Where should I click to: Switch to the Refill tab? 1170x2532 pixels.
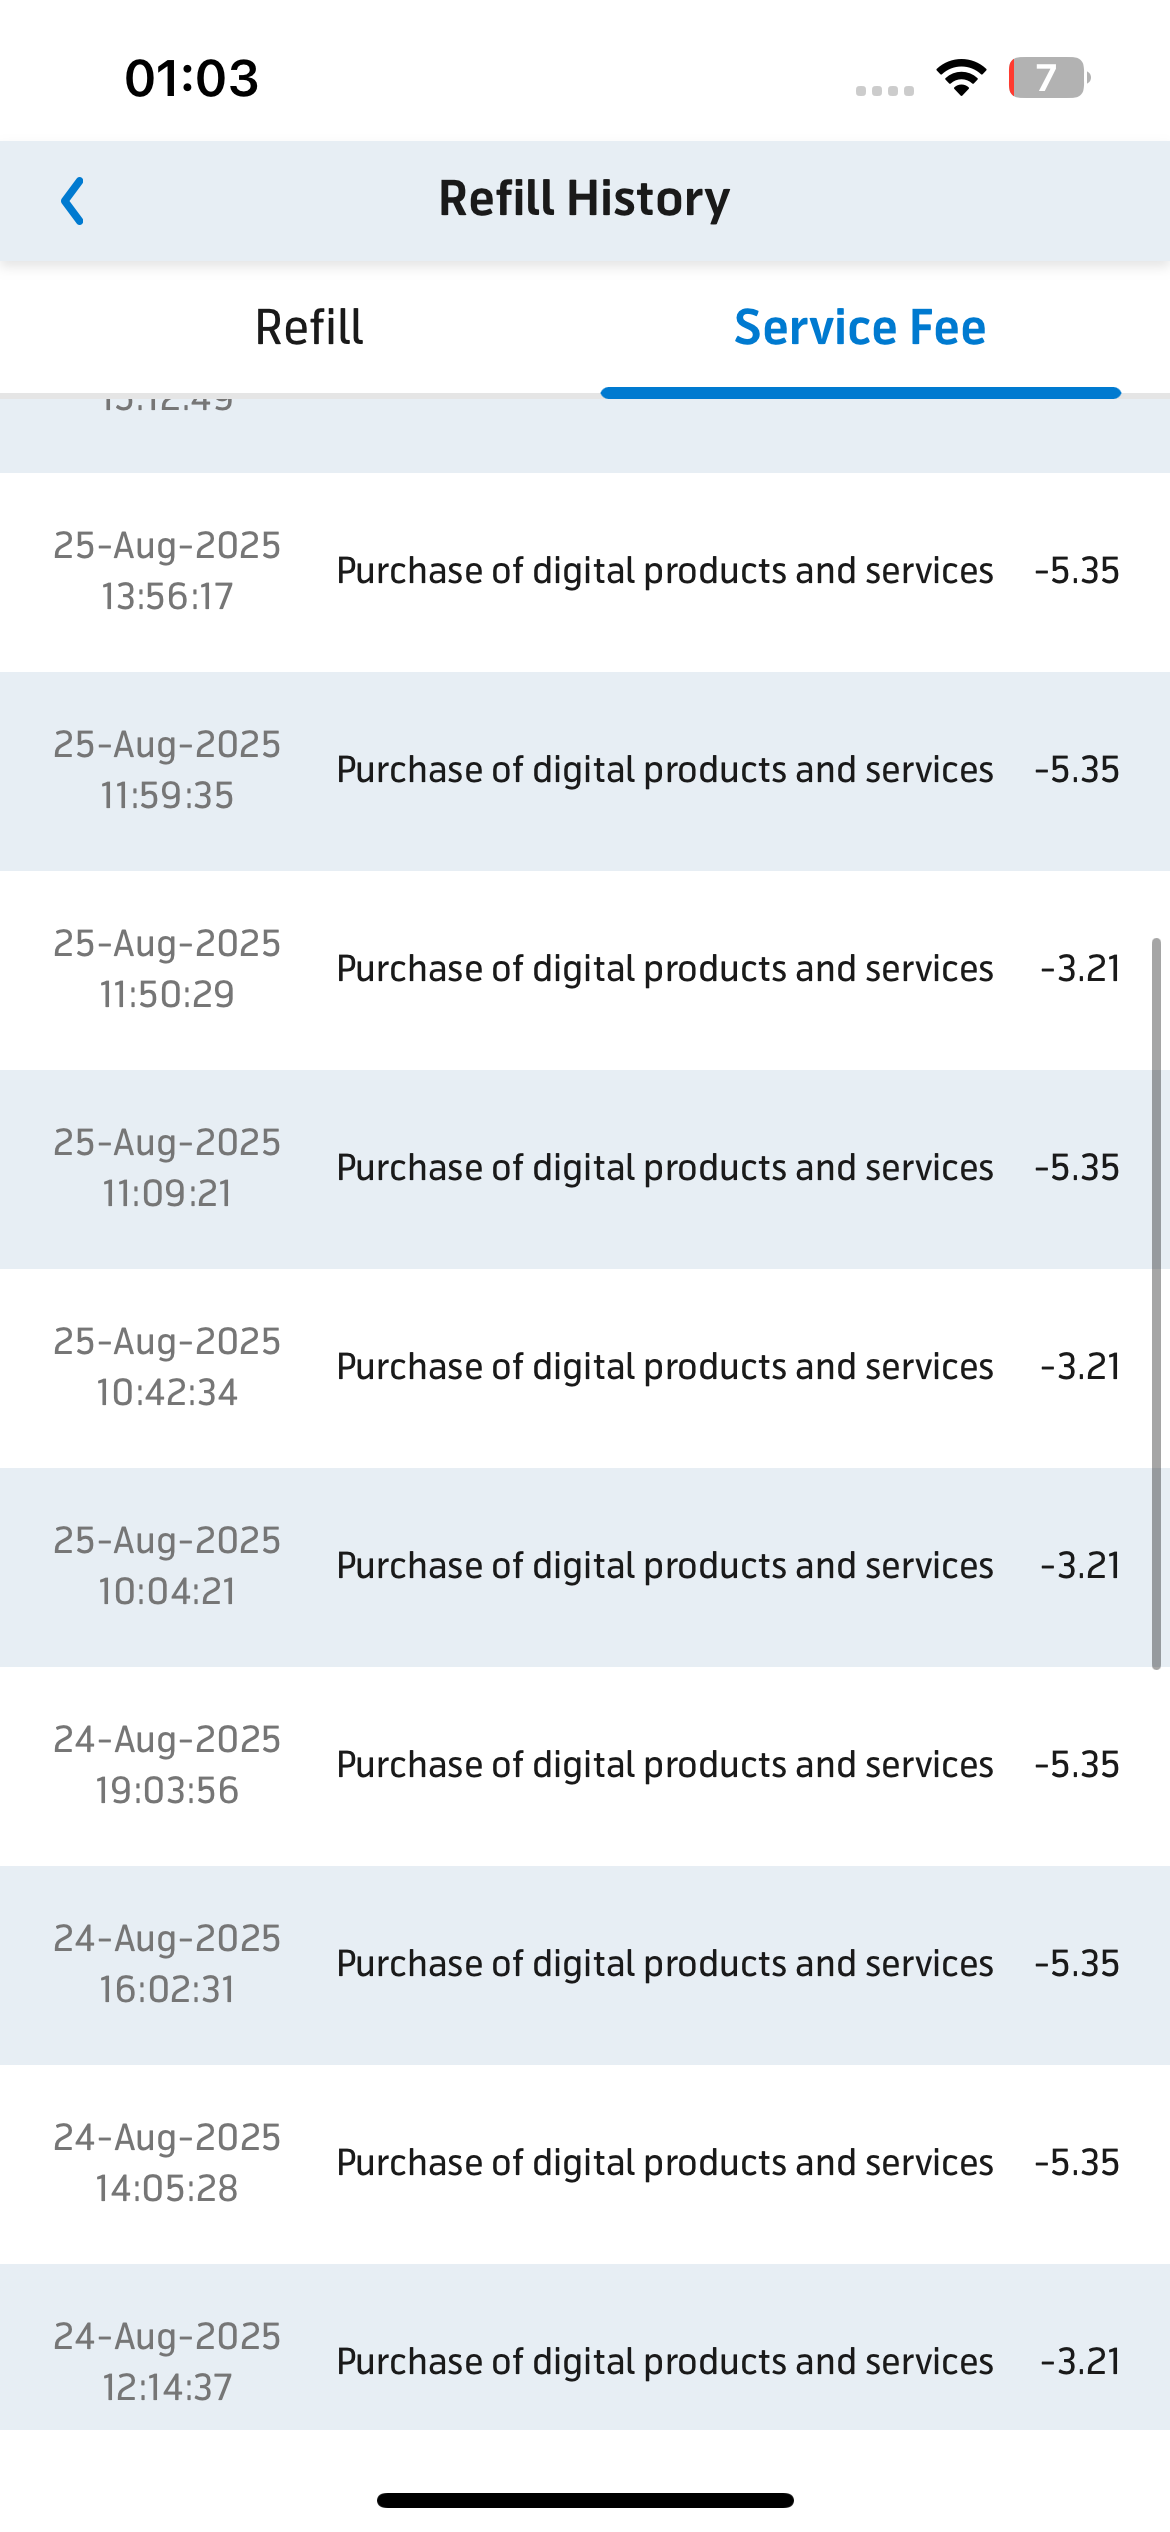[x=309, y=328]
